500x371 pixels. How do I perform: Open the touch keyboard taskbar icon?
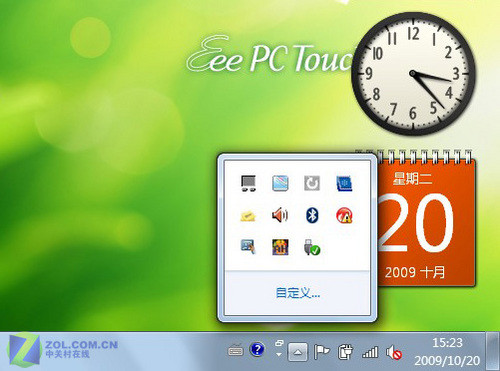click(236, 350)
